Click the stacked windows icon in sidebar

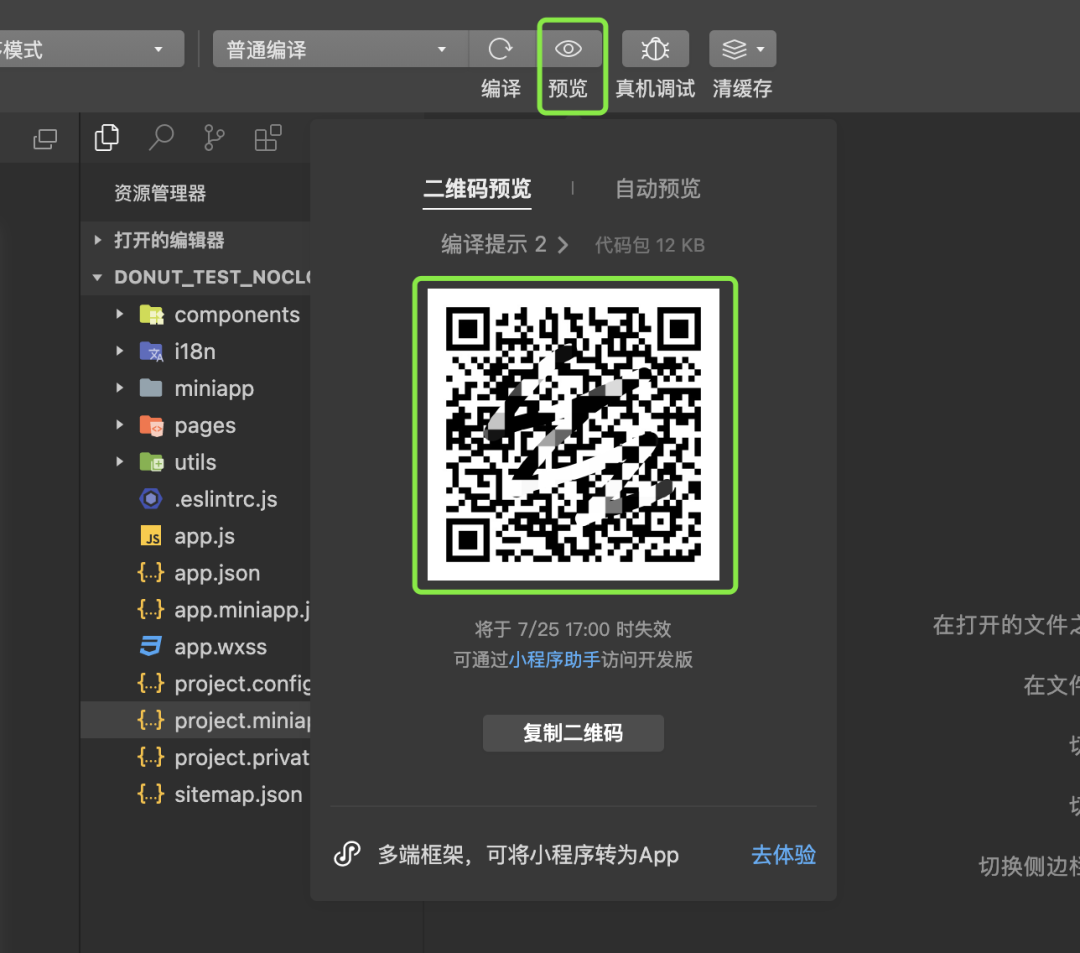tap(45, 139)
